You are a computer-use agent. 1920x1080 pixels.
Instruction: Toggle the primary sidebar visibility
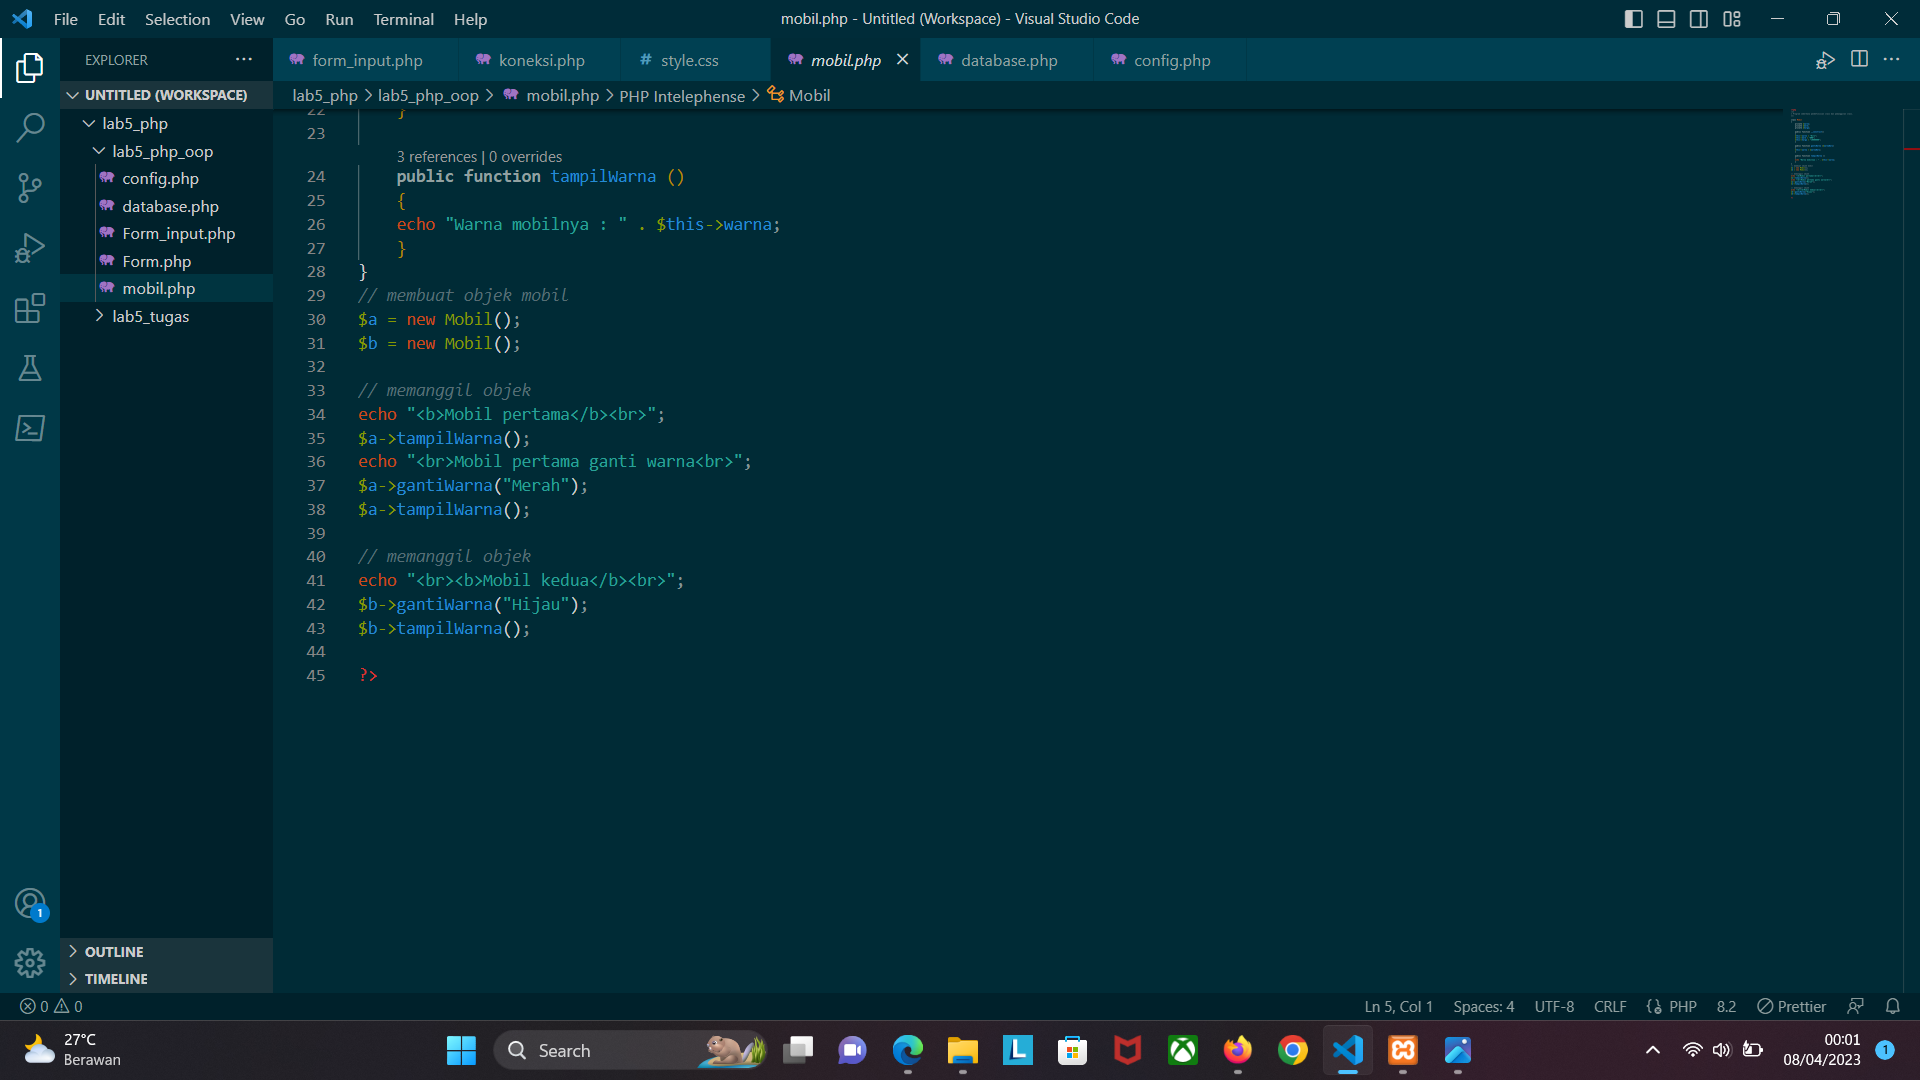tap(1634, 18)
